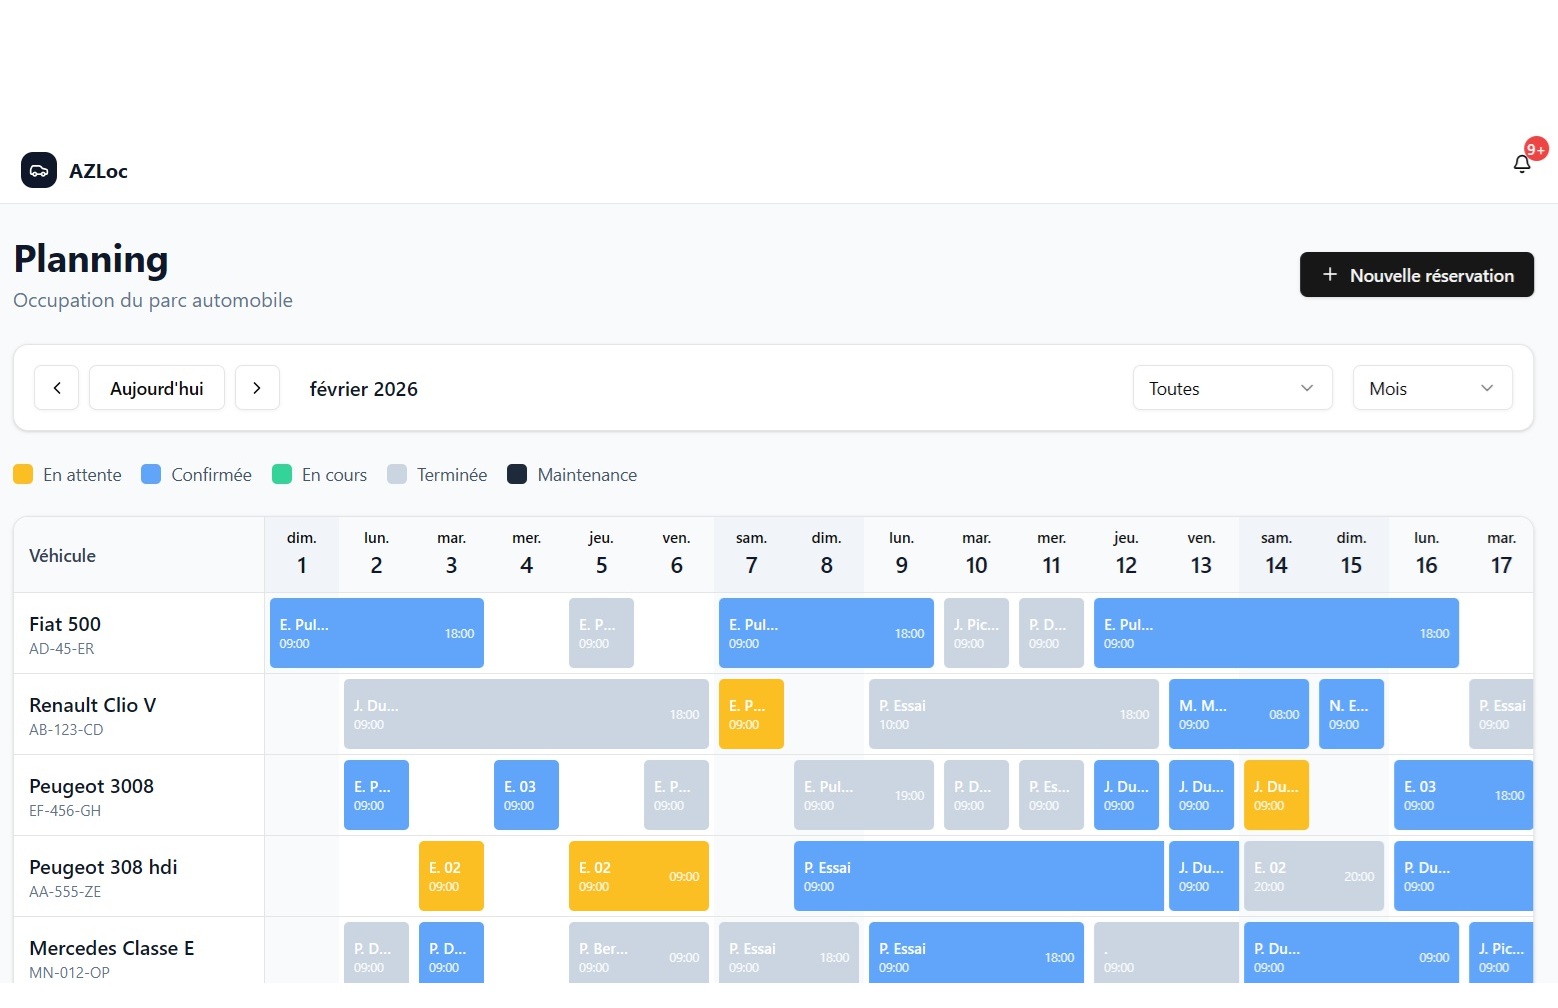Open P. Essai reservation on Peugeot 308 hdi
The image size is (1558, 1008).
point(978,876)
